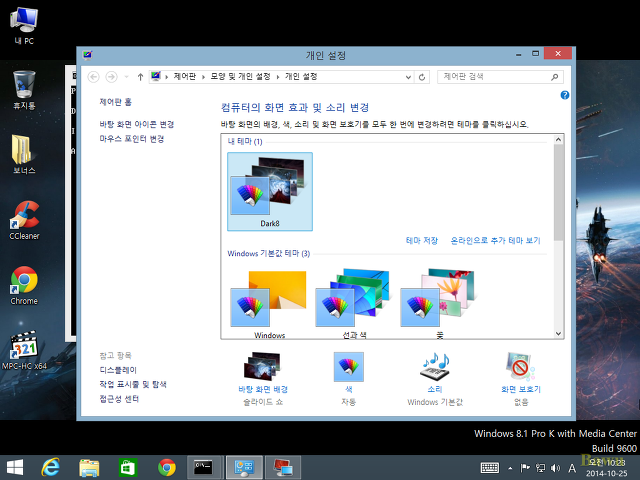Screen dimensions: 640x480
Task: Open address bar history dropdown
Action: pyautogui.click(x=408, y=77)
